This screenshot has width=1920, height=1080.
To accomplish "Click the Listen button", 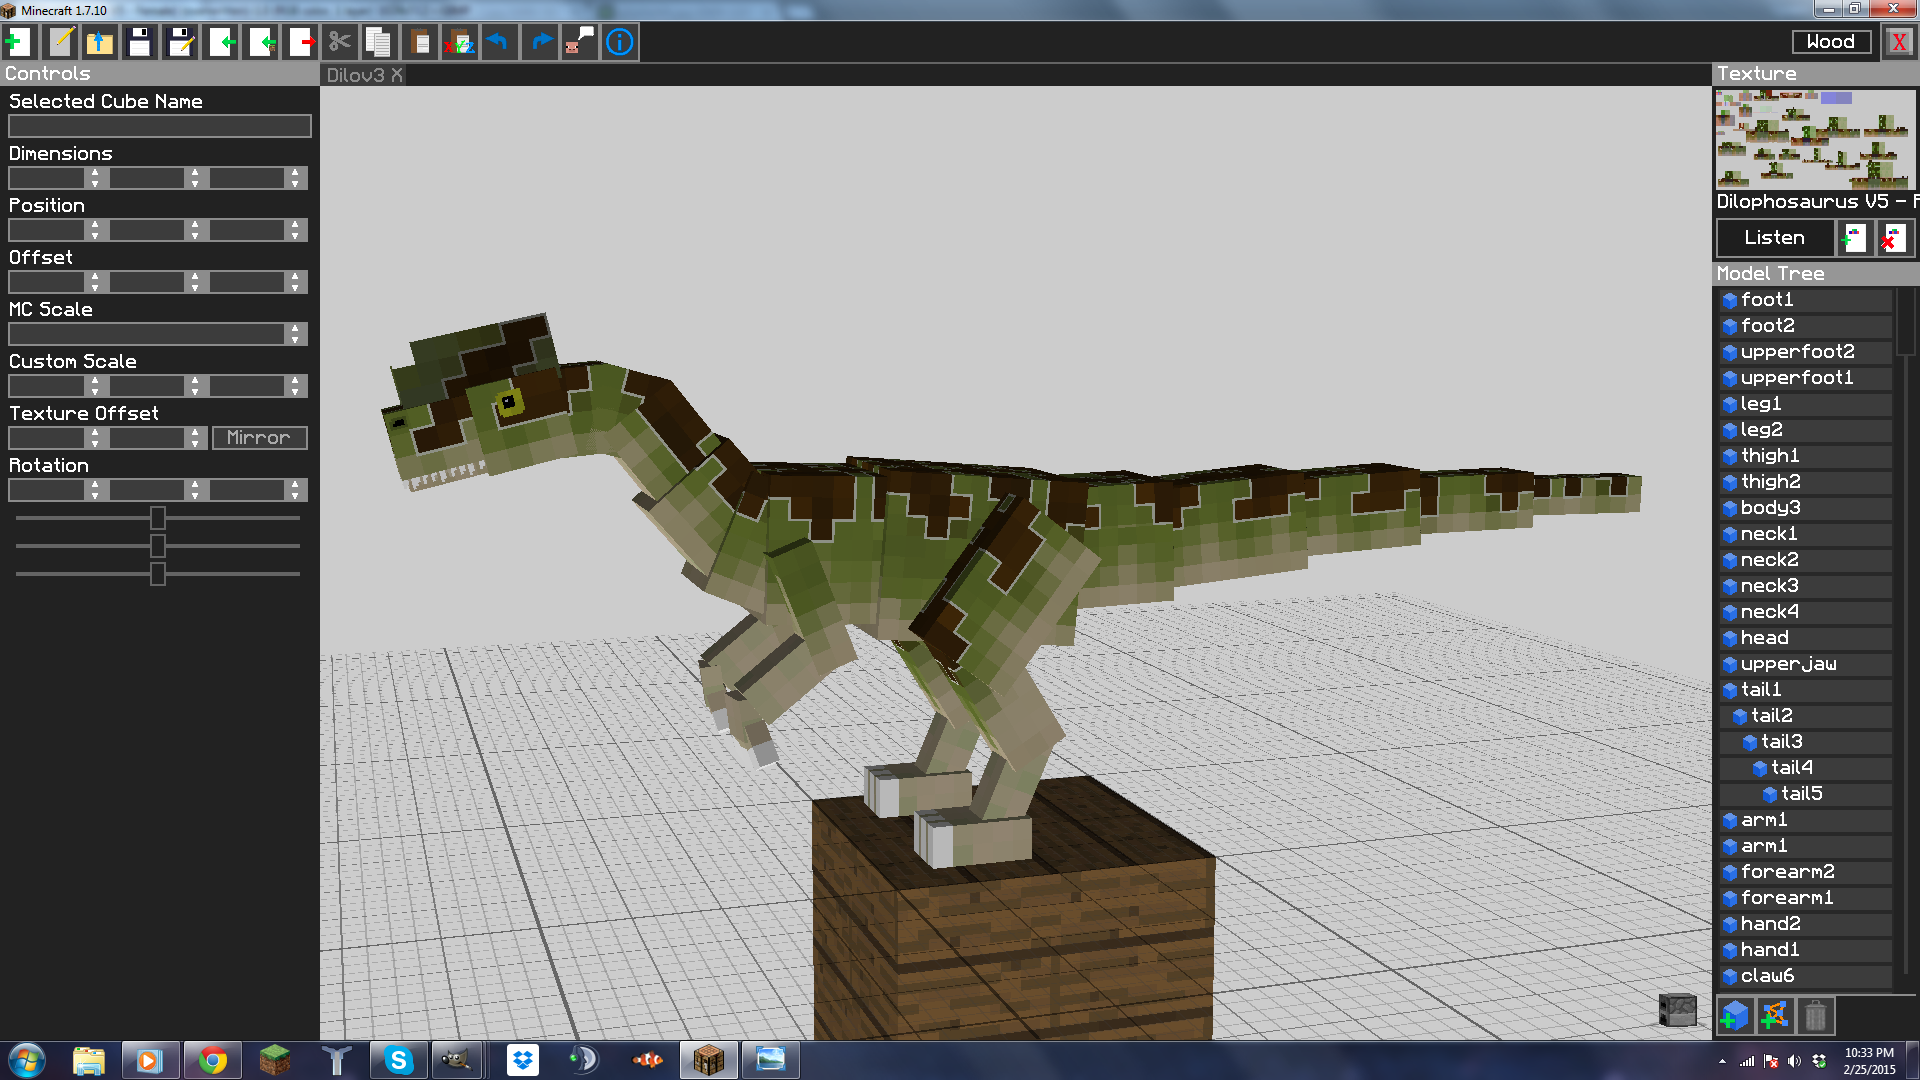I will pyautogui.click(x=1775, y=238).
